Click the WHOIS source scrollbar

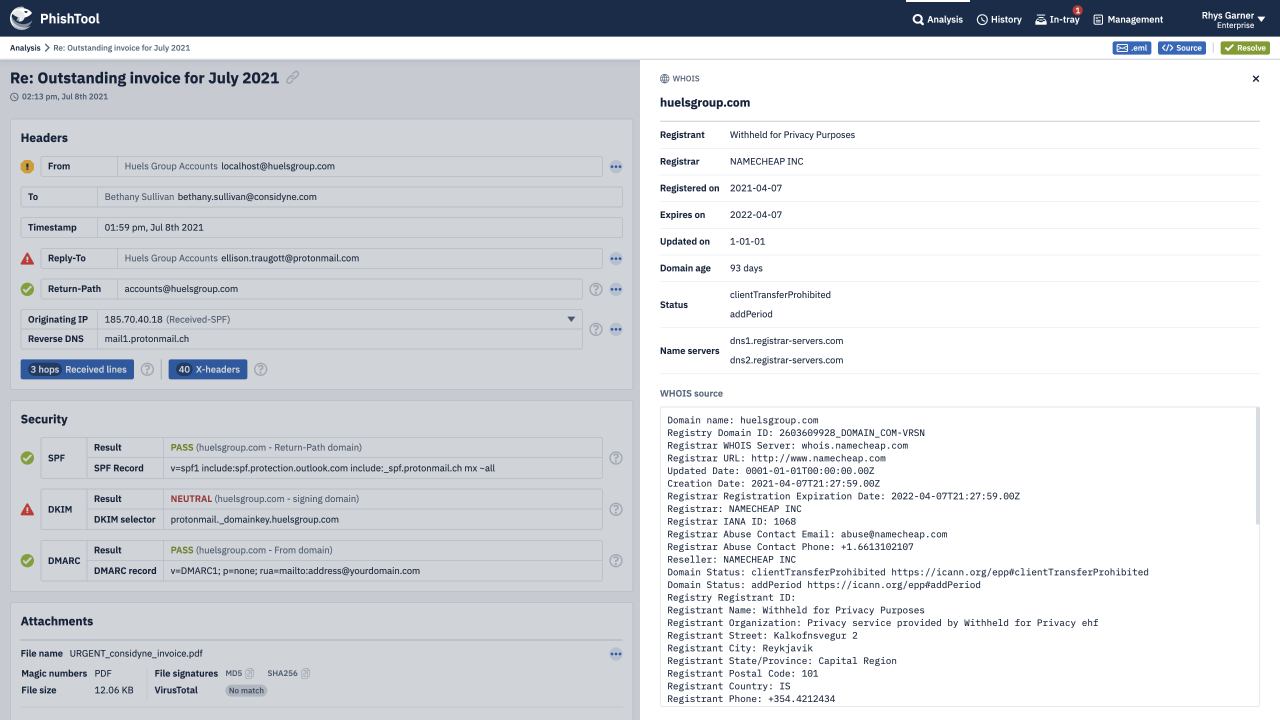coord(1256,466)
